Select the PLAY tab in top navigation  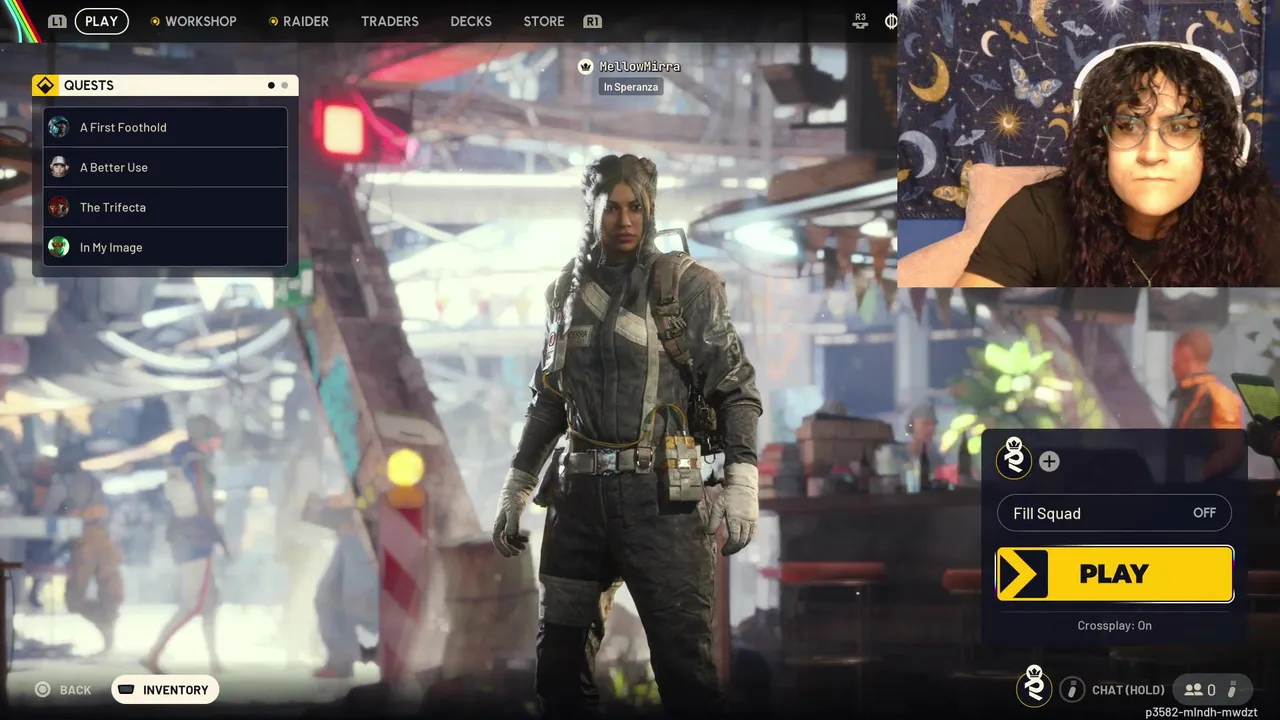101,21
